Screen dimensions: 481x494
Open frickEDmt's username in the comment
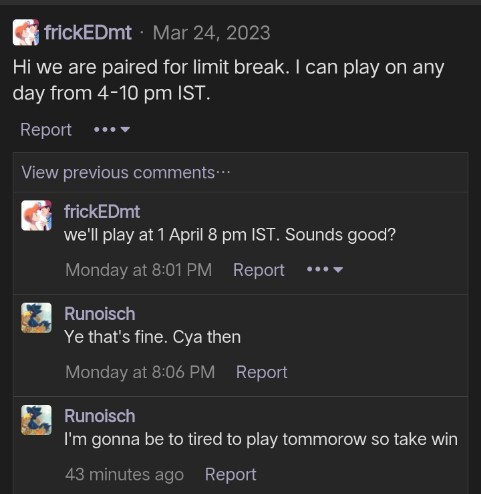click(102, 212)
